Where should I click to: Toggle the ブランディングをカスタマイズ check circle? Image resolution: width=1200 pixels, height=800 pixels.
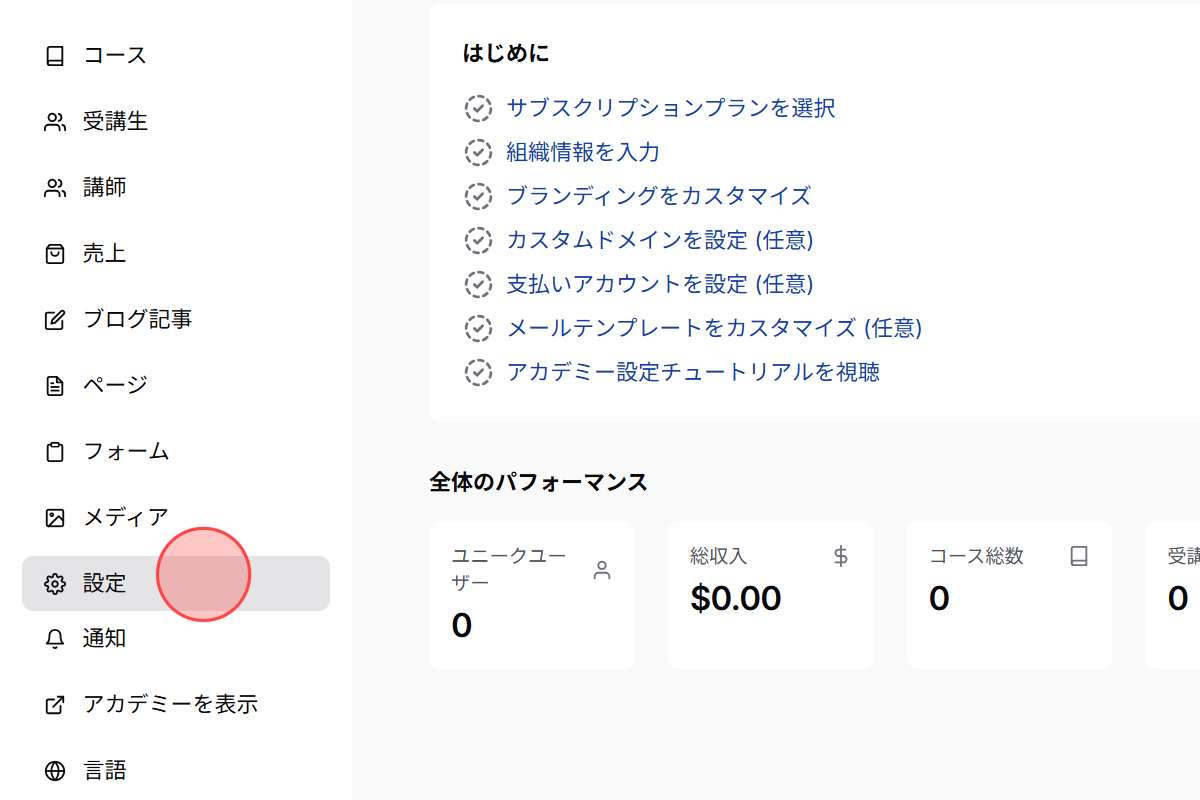tap(477, 196)
